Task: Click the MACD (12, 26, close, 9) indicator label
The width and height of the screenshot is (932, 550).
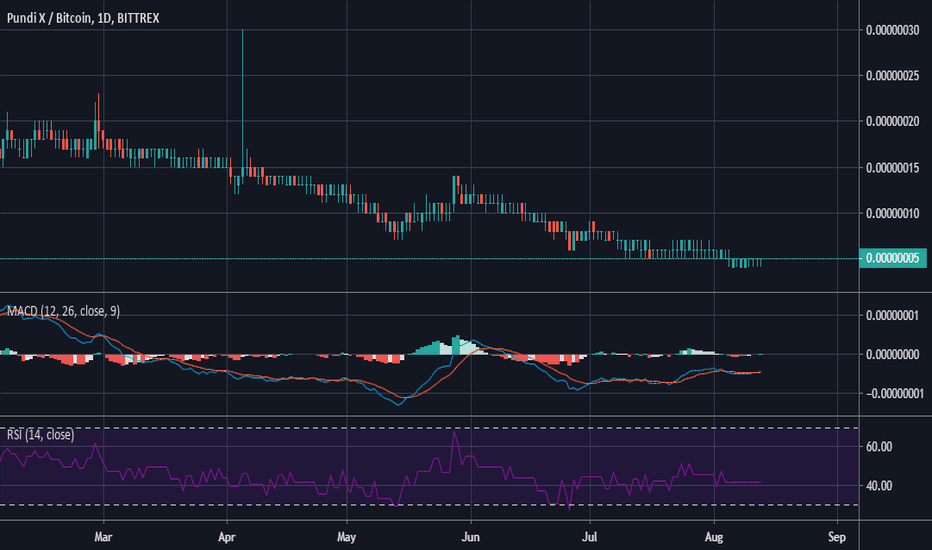Action: (63, 311)
